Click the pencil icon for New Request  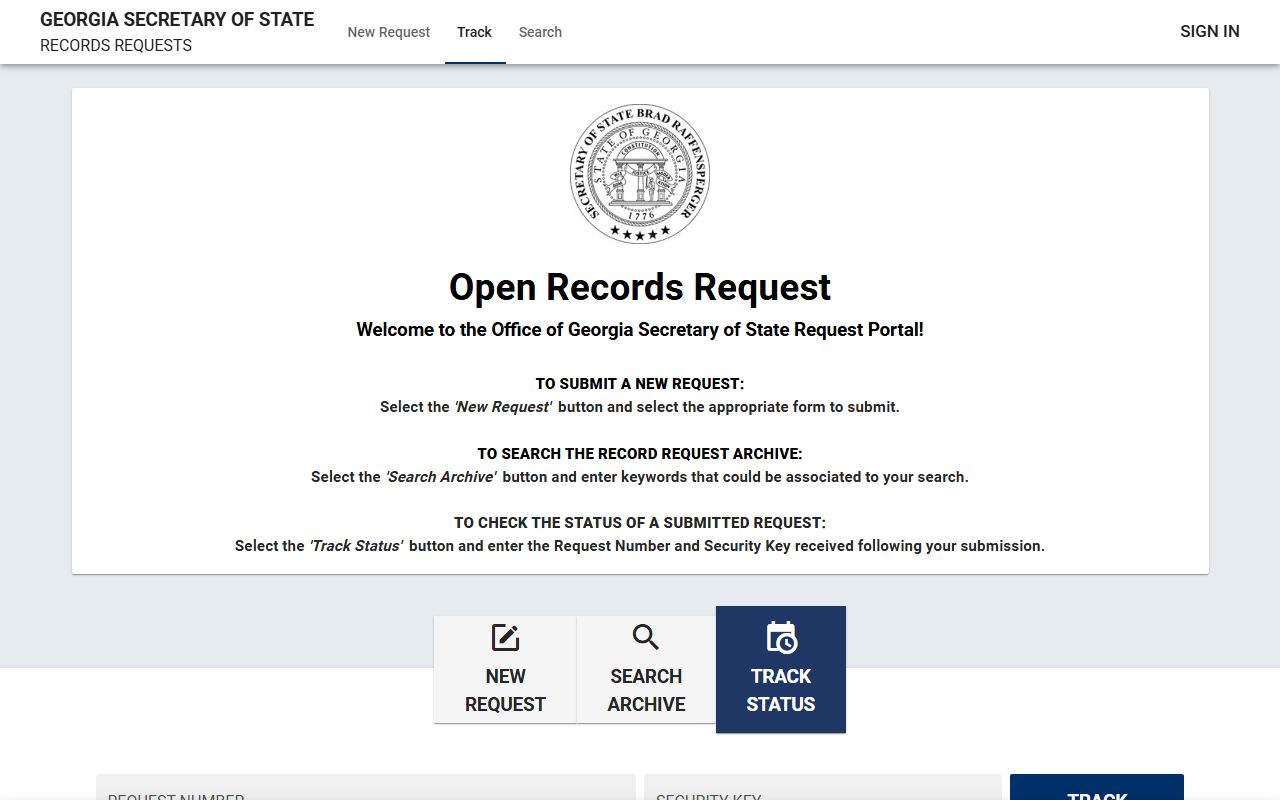[x=505, y=637]
